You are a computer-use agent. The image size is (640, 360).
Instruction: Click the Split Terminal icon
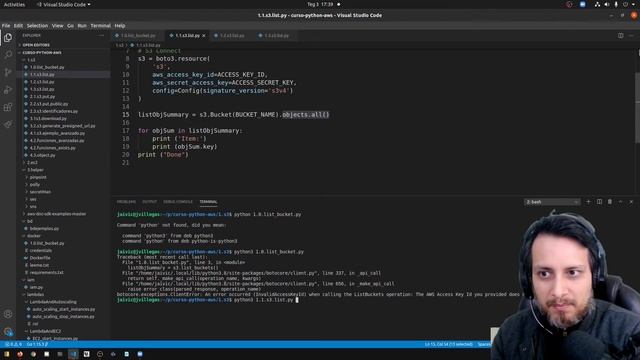tap(599, 202)
